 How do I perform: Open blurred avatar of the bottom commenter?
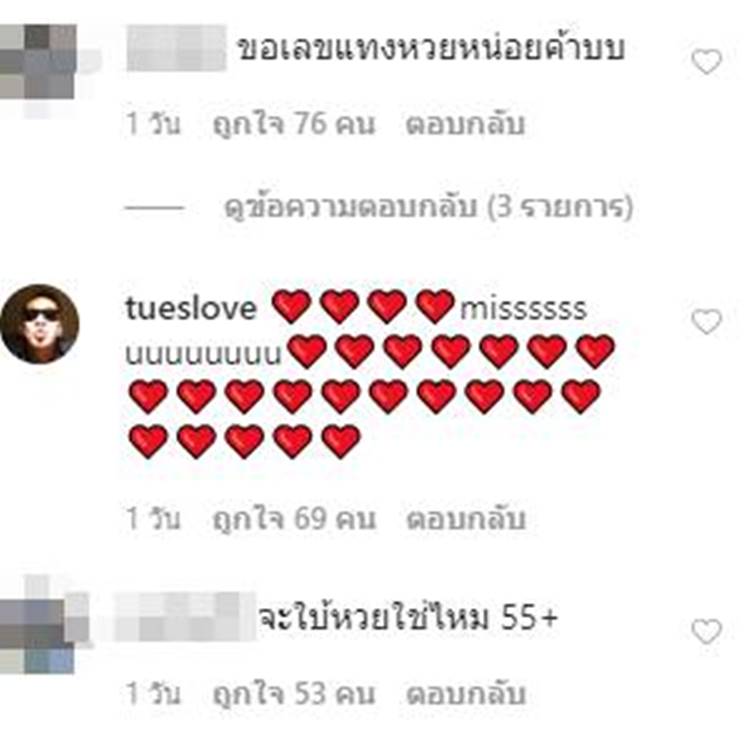point(38,636)
